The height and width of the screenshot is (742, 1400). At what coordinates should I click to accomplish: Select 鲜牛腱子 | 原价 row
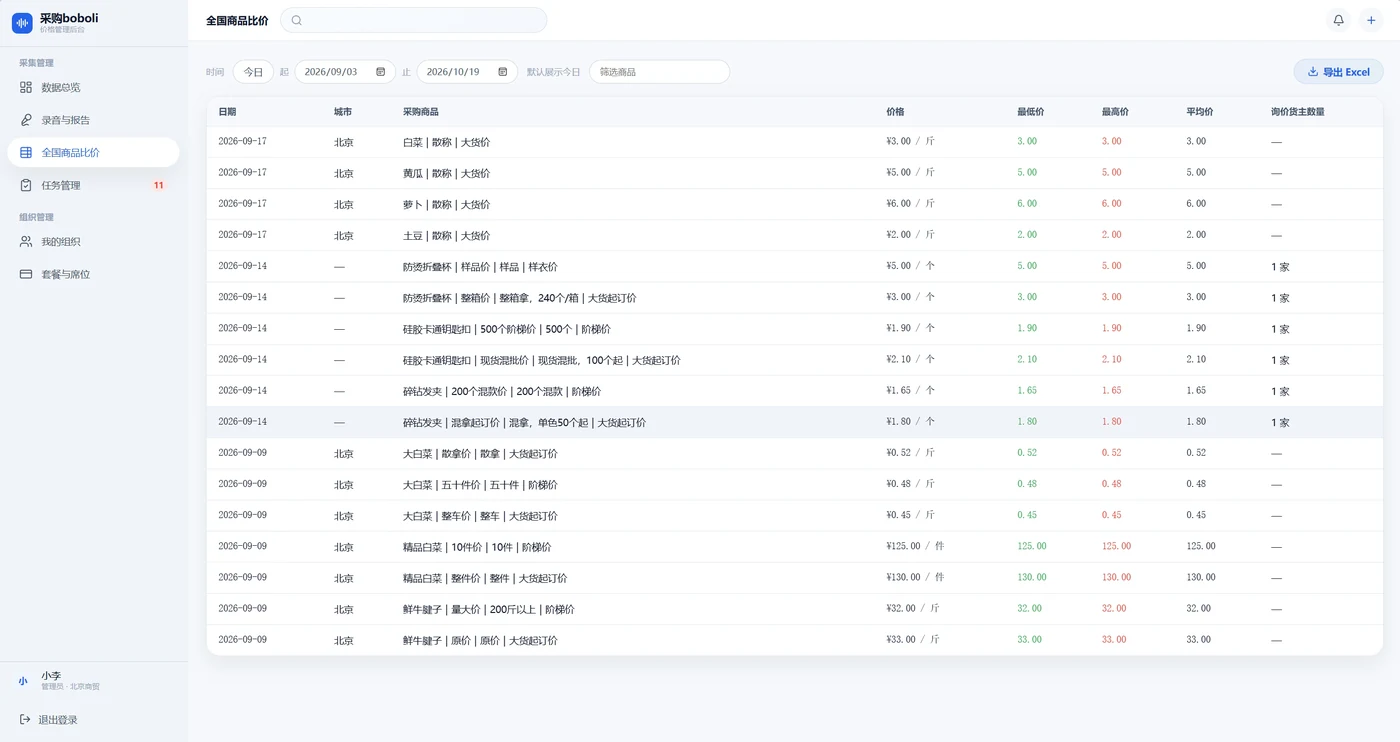click(x=795, y=640)
